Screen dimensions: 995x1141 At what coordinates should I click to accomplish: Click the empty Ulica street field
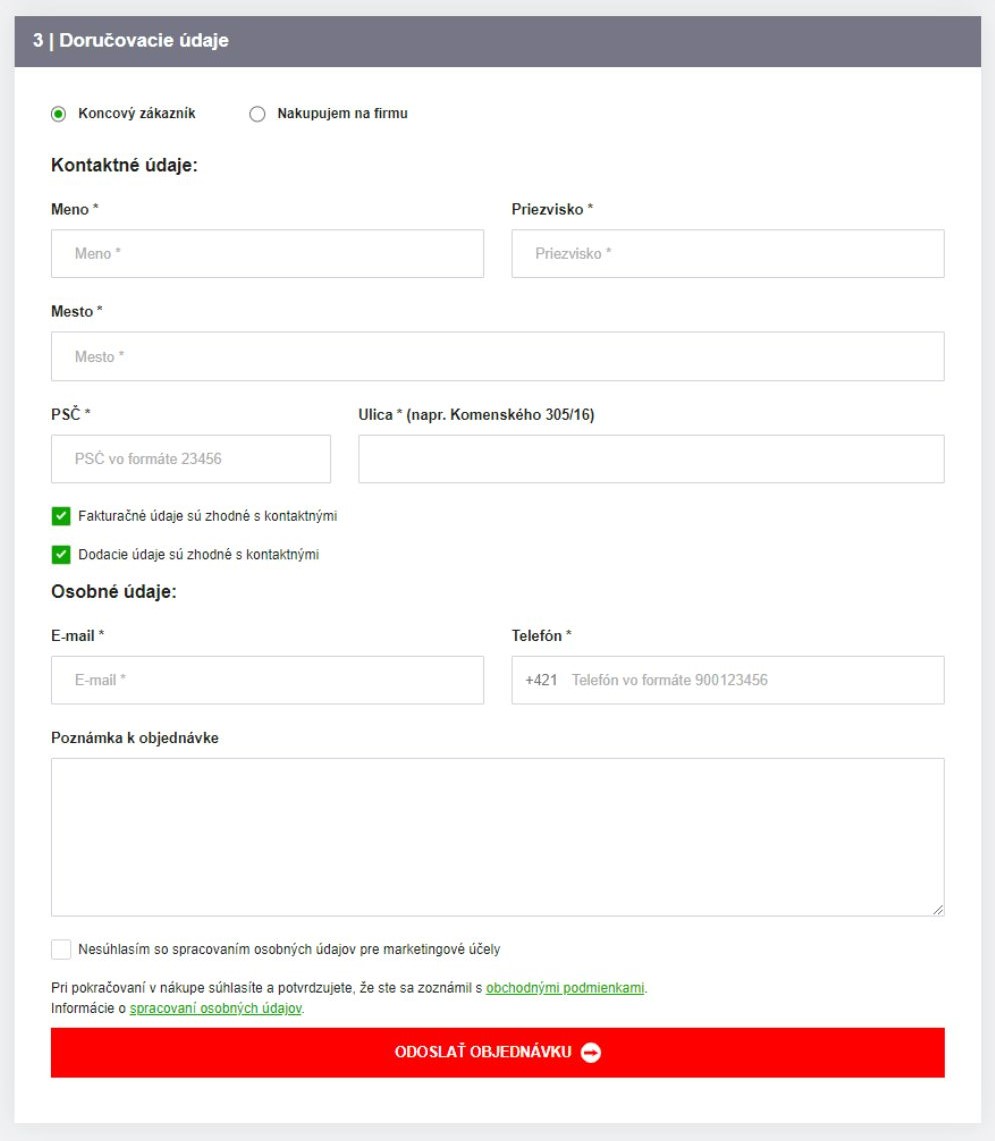[x=651, y=459]
